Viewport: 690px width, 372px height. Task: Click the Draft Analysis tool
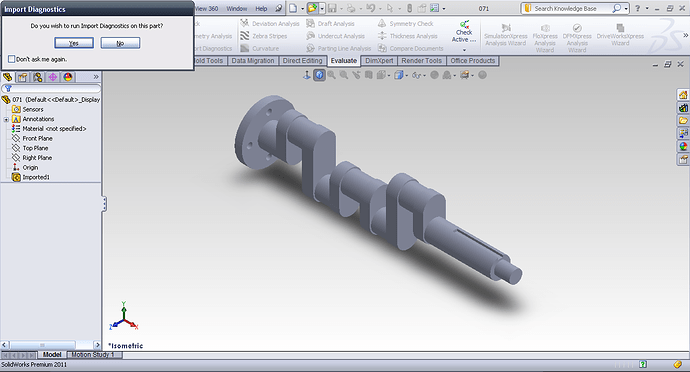[330, 24]
